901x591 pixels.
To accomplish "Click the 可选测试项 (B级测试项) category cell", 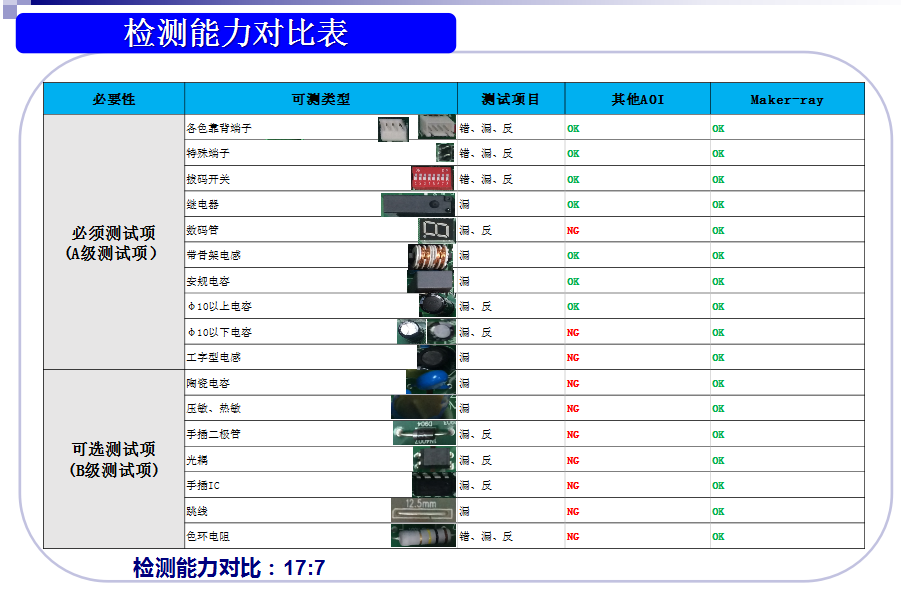I will (x=113, y=459).
